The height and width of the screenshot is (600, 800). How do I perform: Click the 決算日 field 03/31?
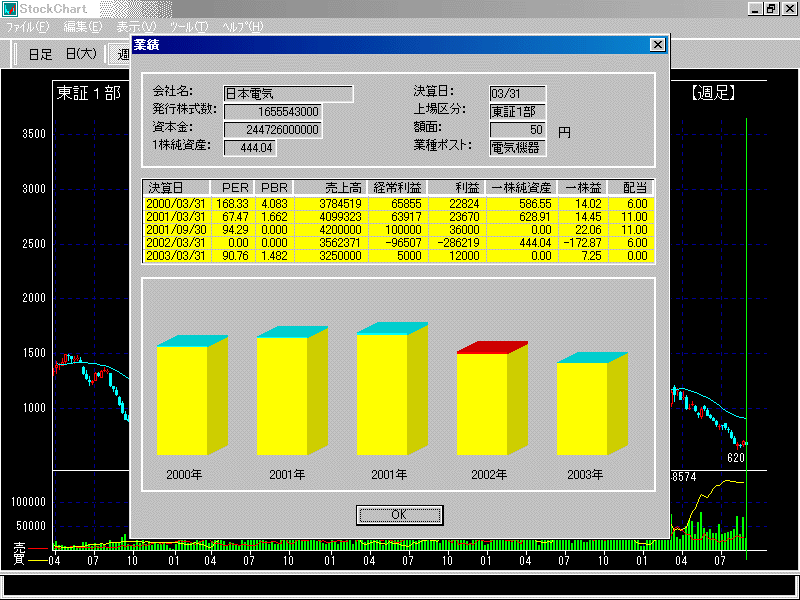tap(518, 94)
